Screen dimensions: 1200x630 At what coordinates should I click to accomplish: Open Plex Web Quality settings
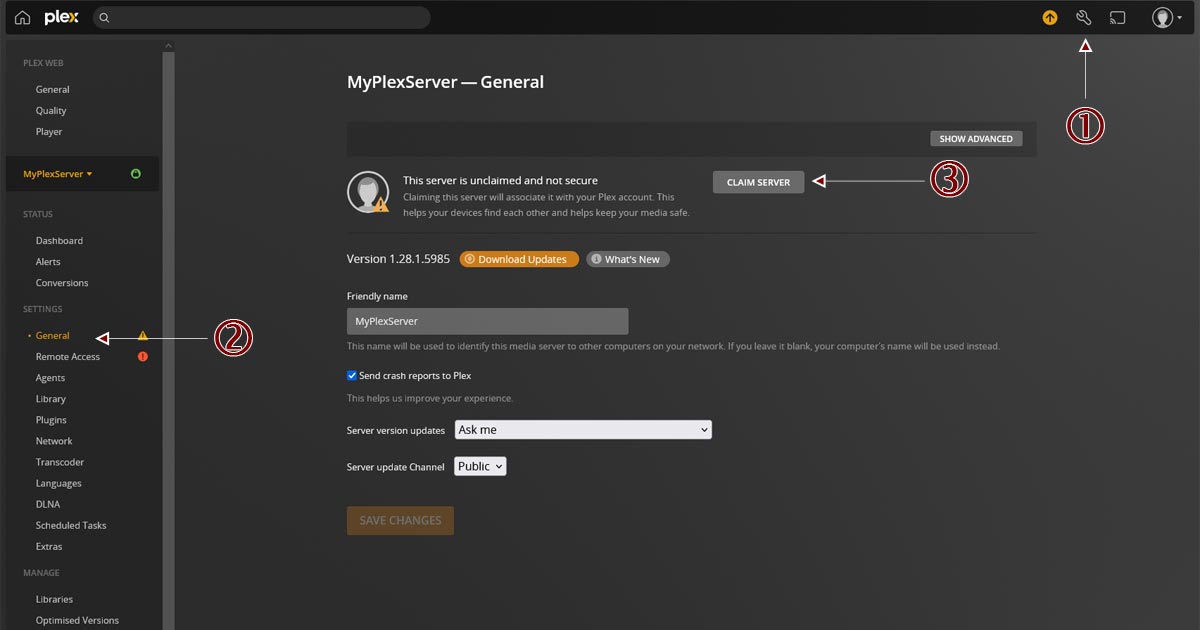click(51, 111)
